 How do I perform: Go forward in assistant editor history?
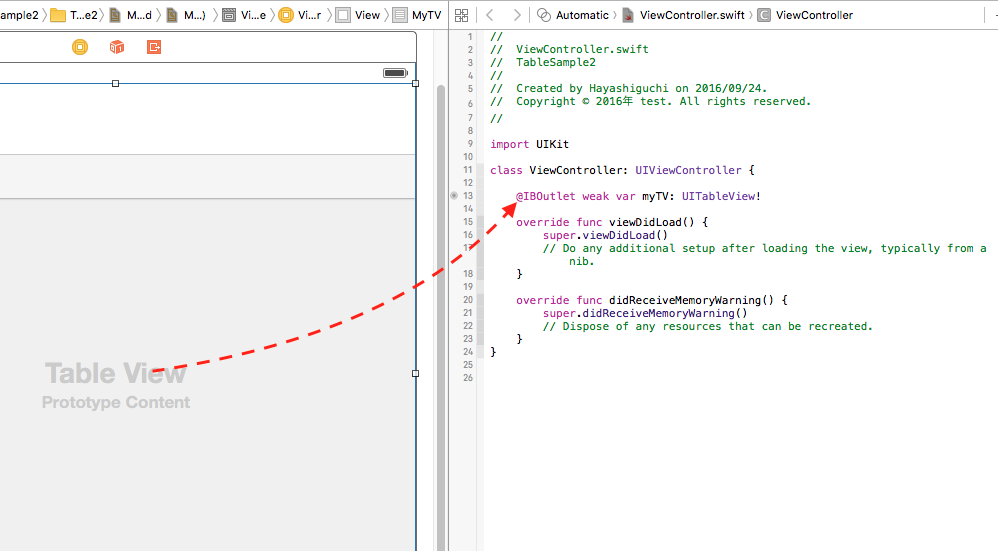pos(516,15)
